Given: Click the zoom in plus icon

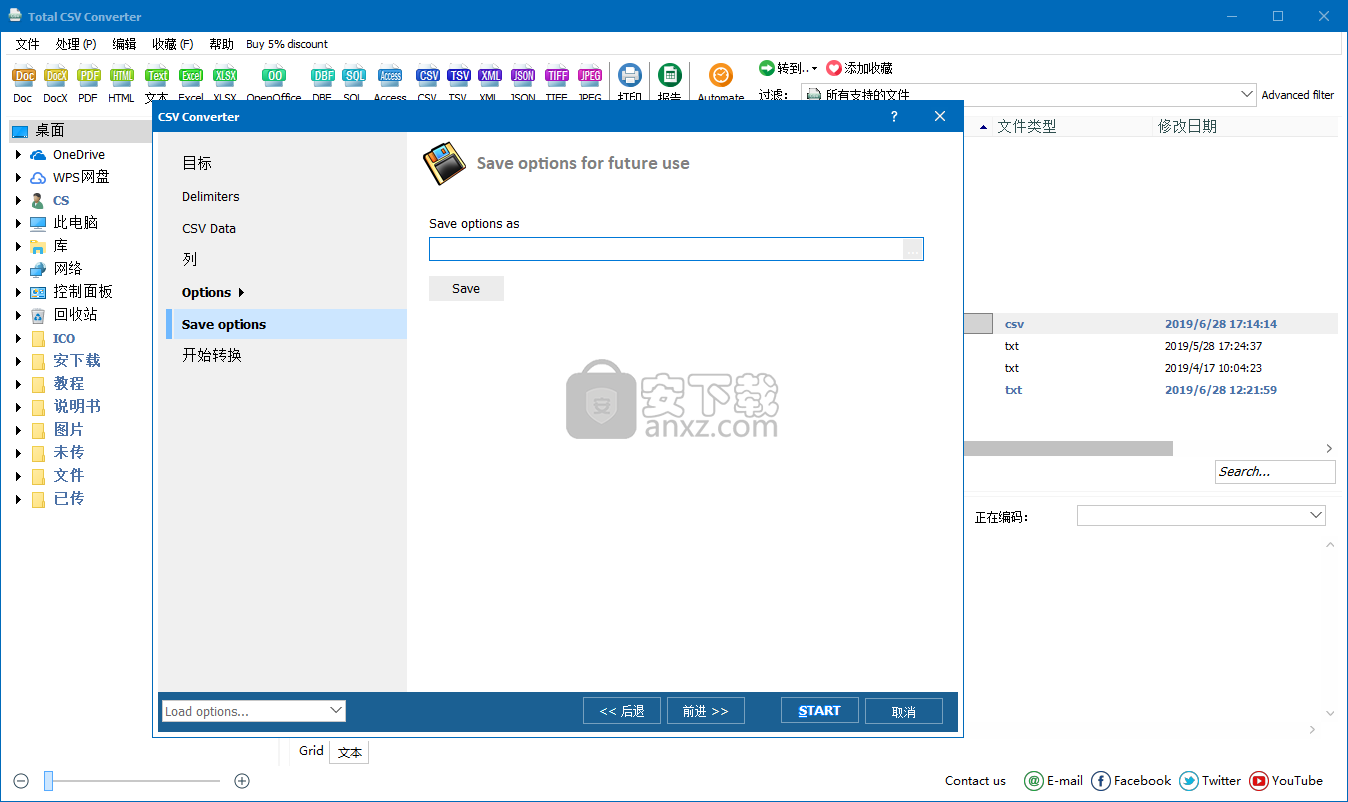Looking at the screenshot, I should point(242,781).
